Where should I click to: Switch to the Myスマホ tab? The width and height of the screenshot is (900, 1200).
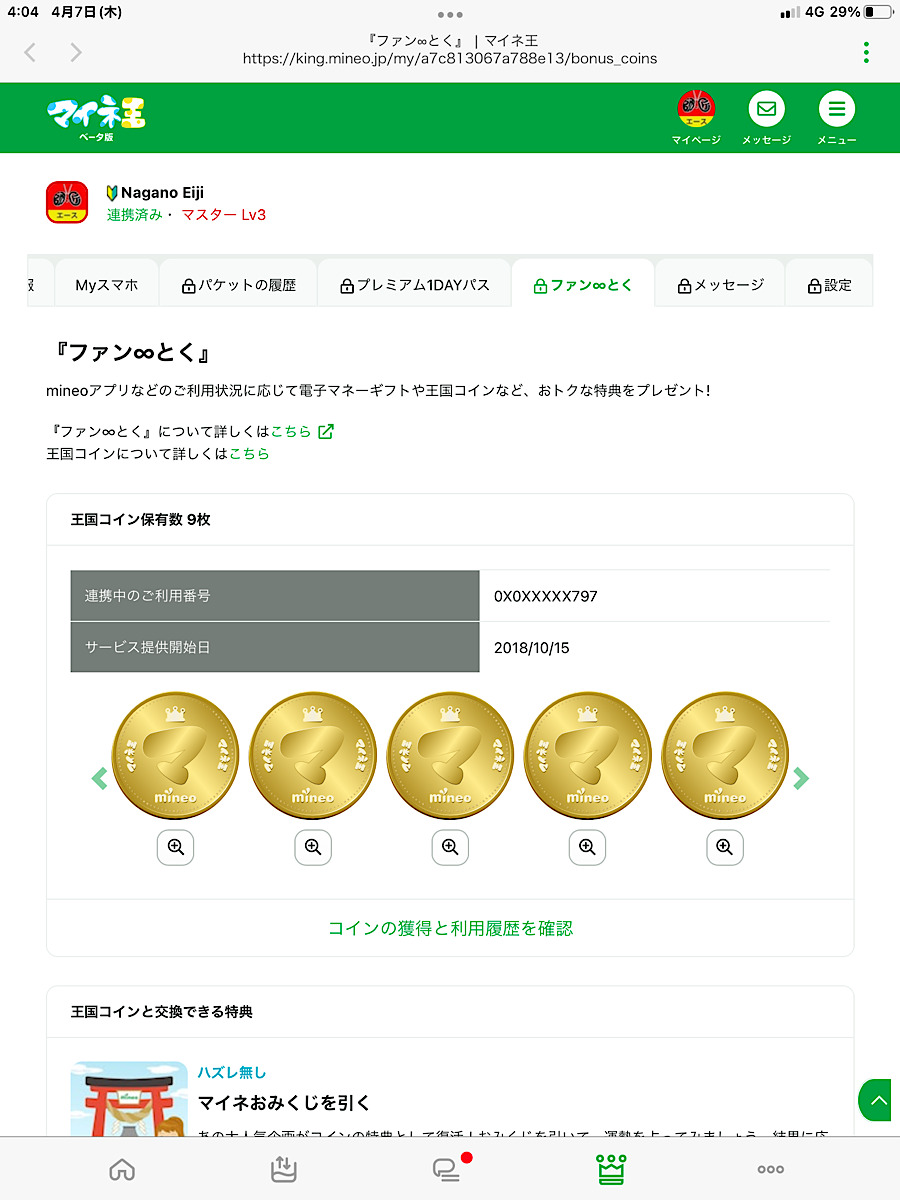tap(107, 285)
